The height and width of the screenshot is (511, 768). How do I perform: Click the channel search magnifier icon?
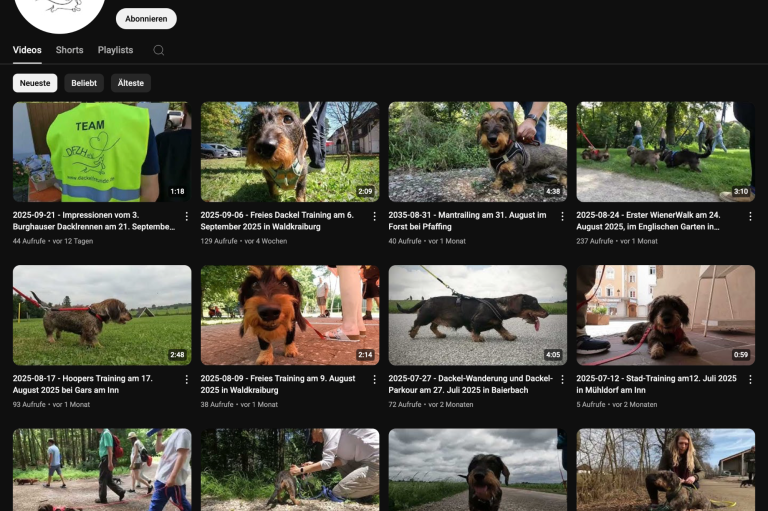[x=158, y=50]
